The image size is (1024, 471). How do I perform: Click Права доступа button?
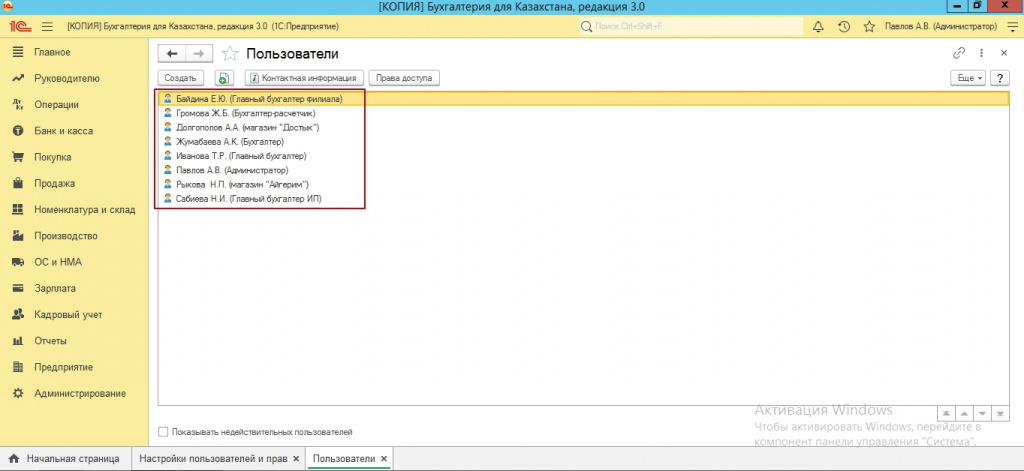tap(404, 78)
